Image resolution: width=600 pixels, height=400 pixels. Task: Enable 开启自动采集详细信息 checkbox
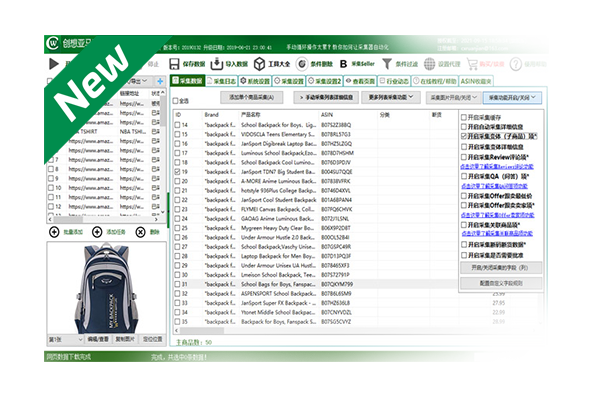(464, 126)
